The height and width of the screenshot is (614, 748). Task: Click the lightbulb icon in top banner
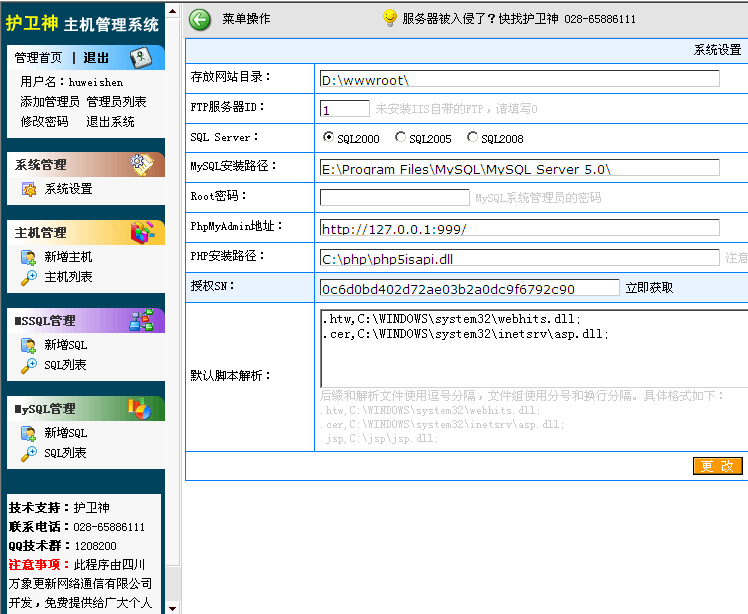pos(390,18)
